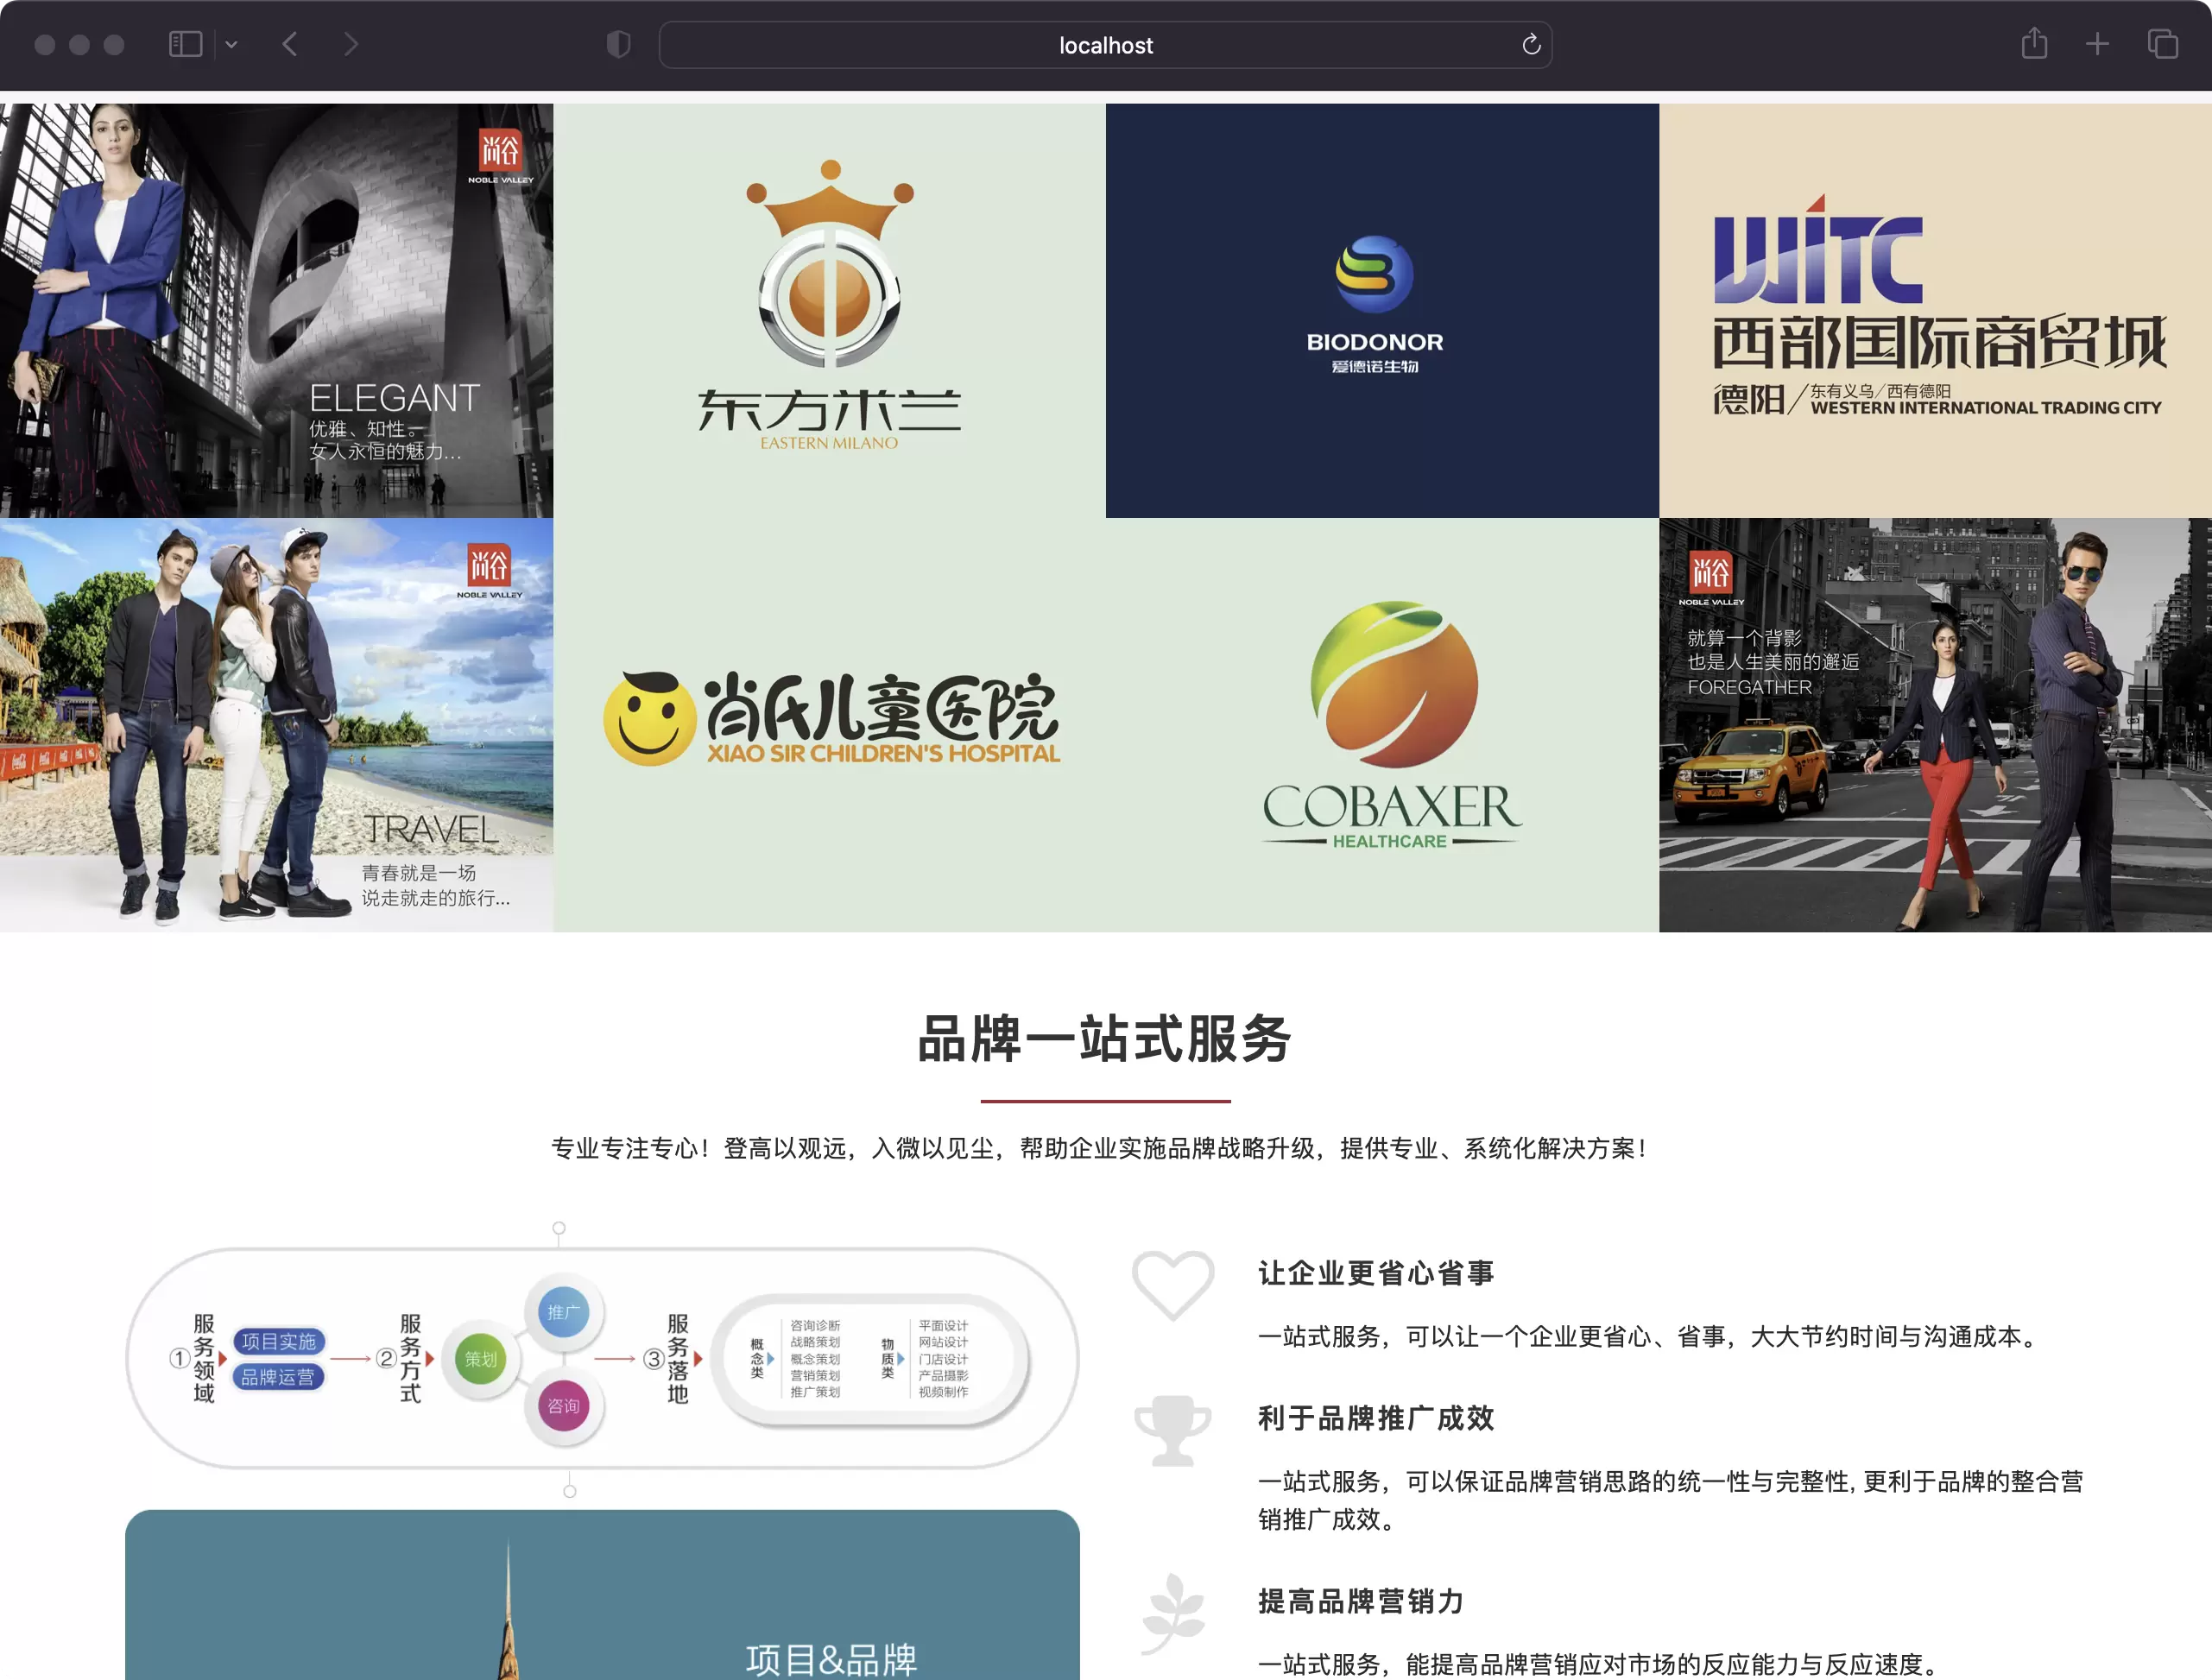Click the 提高品牌营销力 title
Viewport: 2212px width, 1680px height.
pyautogui.click(x=1361, y=1601)
